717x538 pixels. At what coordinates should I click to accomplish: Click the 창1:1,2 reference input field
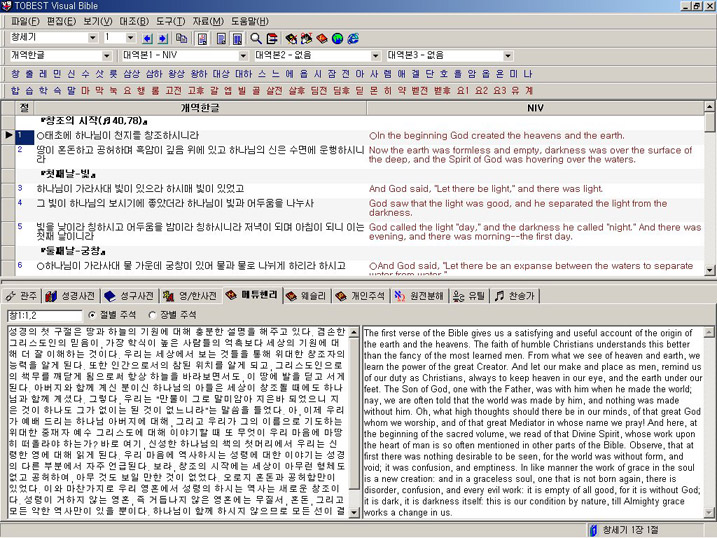(x=44, y=315)
